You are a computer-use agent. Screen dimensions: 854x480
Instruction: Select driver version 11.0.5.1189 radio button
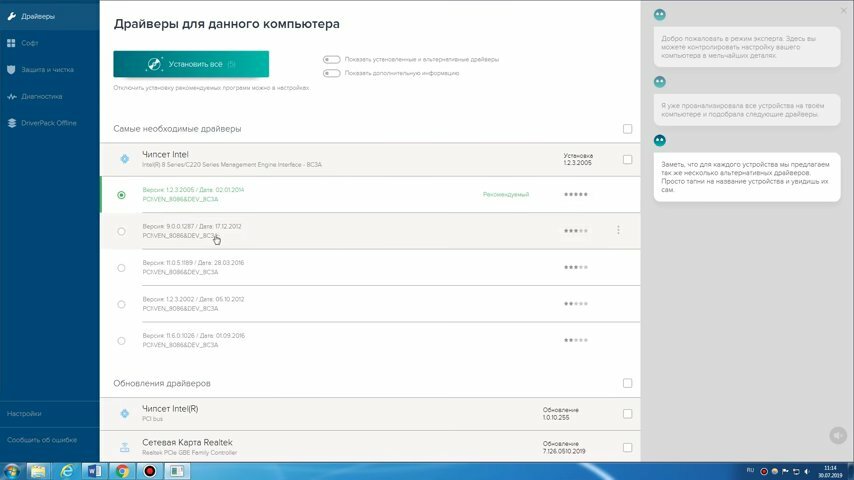pyautogui.click(x=121, y=268)
